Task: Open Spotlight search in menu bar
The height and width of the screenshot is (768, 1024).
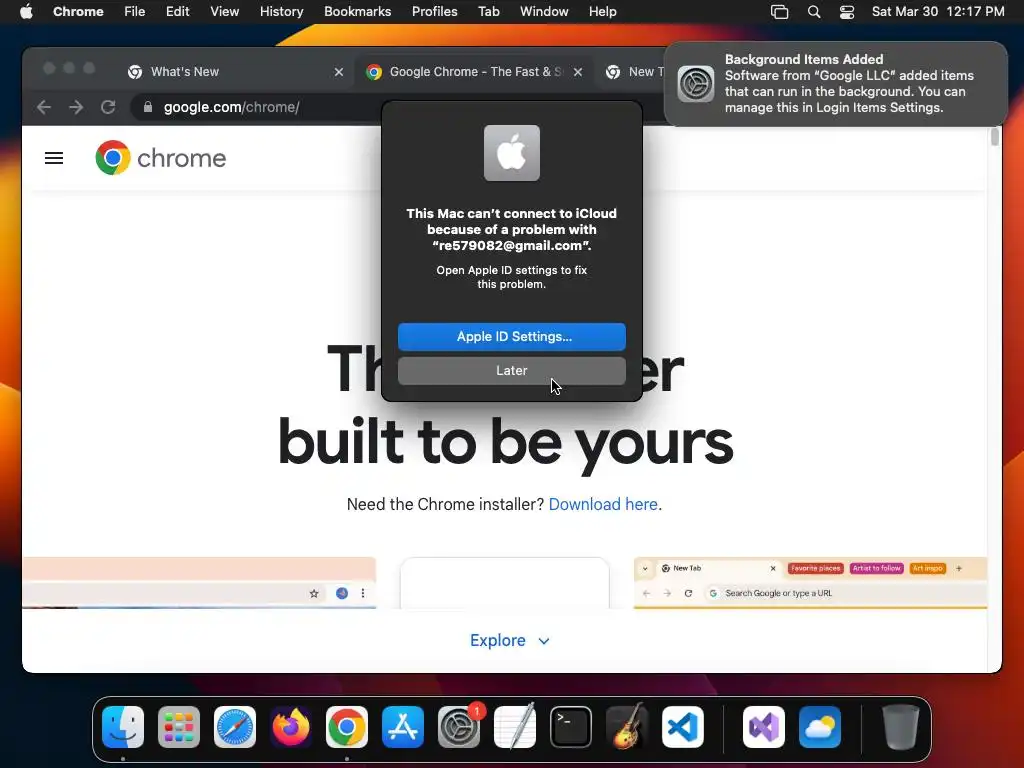Action: pos(814,12)
